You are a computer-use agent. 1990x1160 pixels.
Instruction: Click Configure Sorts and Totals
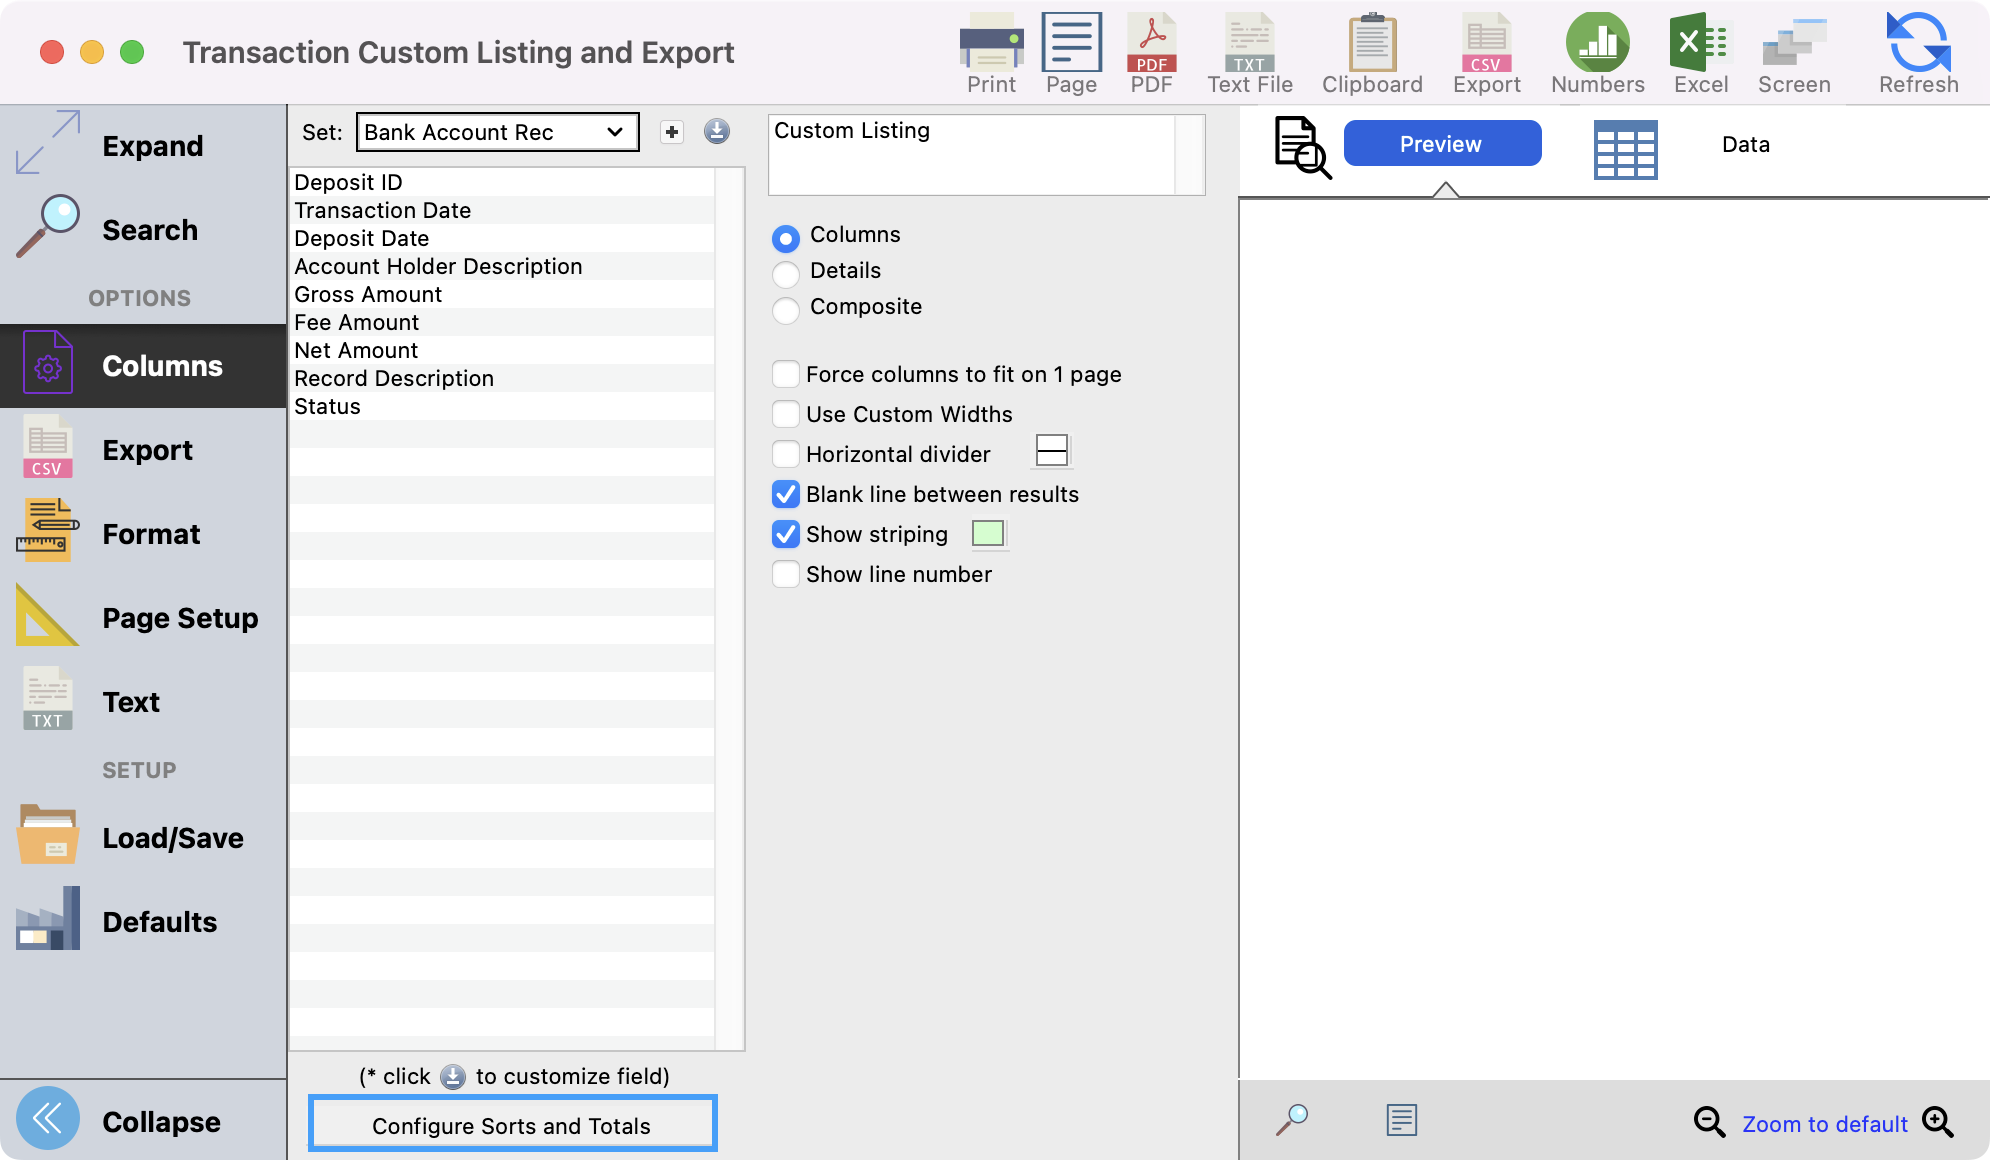tap(511, 1124)
